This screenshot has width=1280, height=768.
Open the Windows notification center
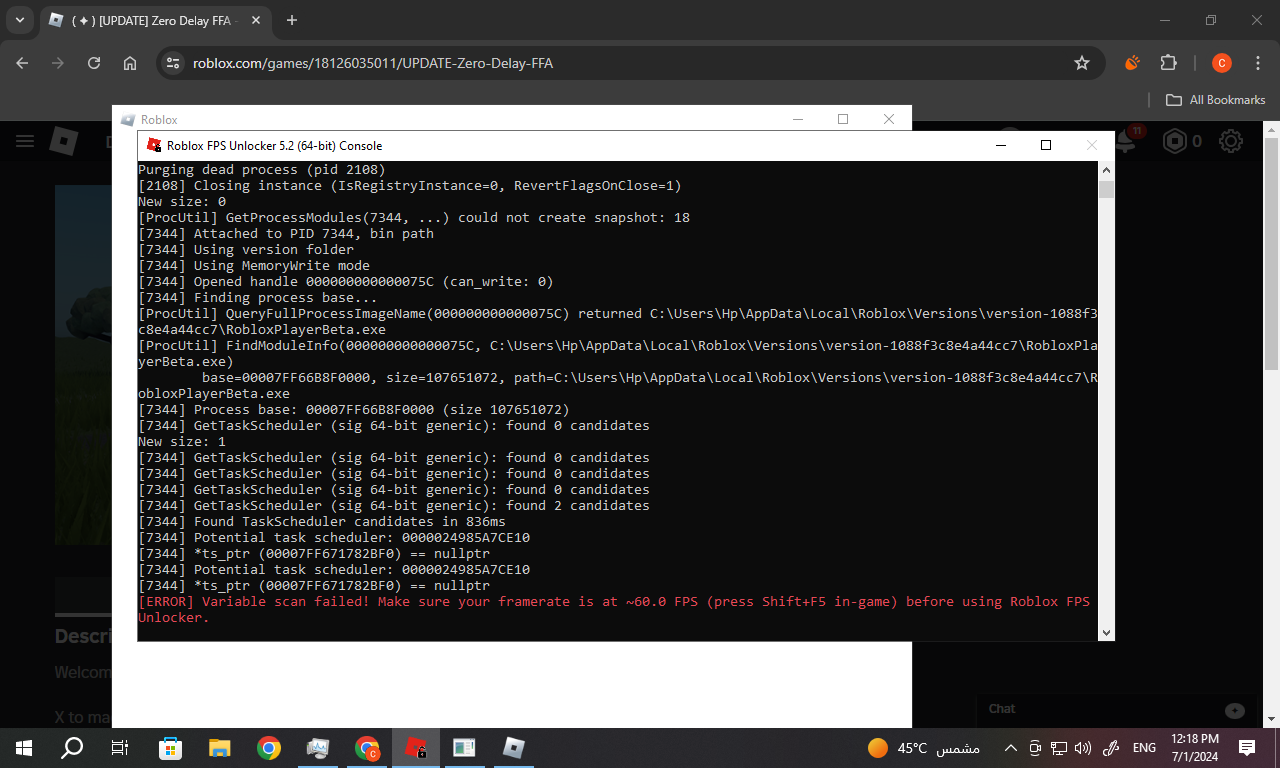[x=1247, y=747]
